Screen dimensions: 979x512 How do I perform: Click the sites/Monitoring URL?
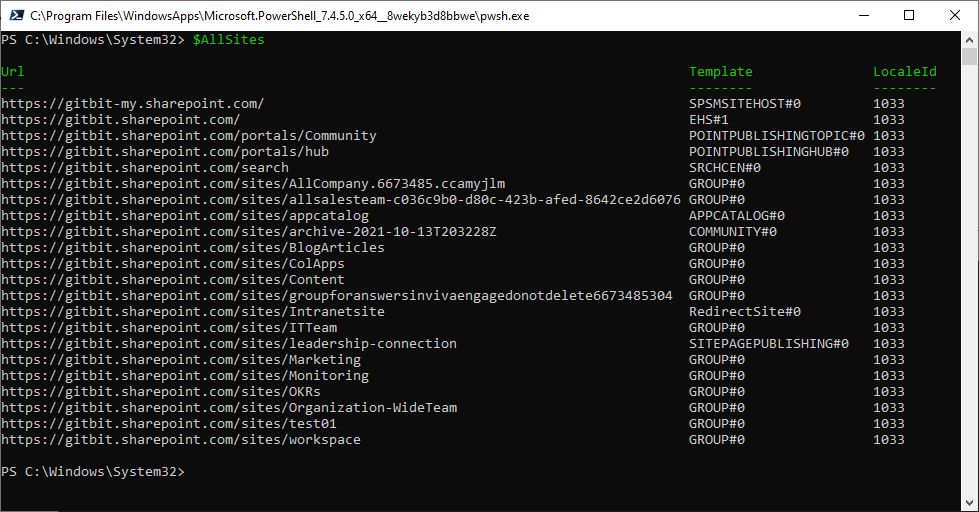coord(185,376)
